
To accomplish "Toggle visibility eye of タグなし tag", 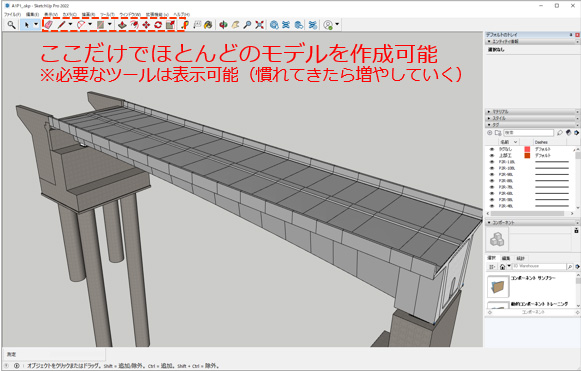I will click(492, 149).
